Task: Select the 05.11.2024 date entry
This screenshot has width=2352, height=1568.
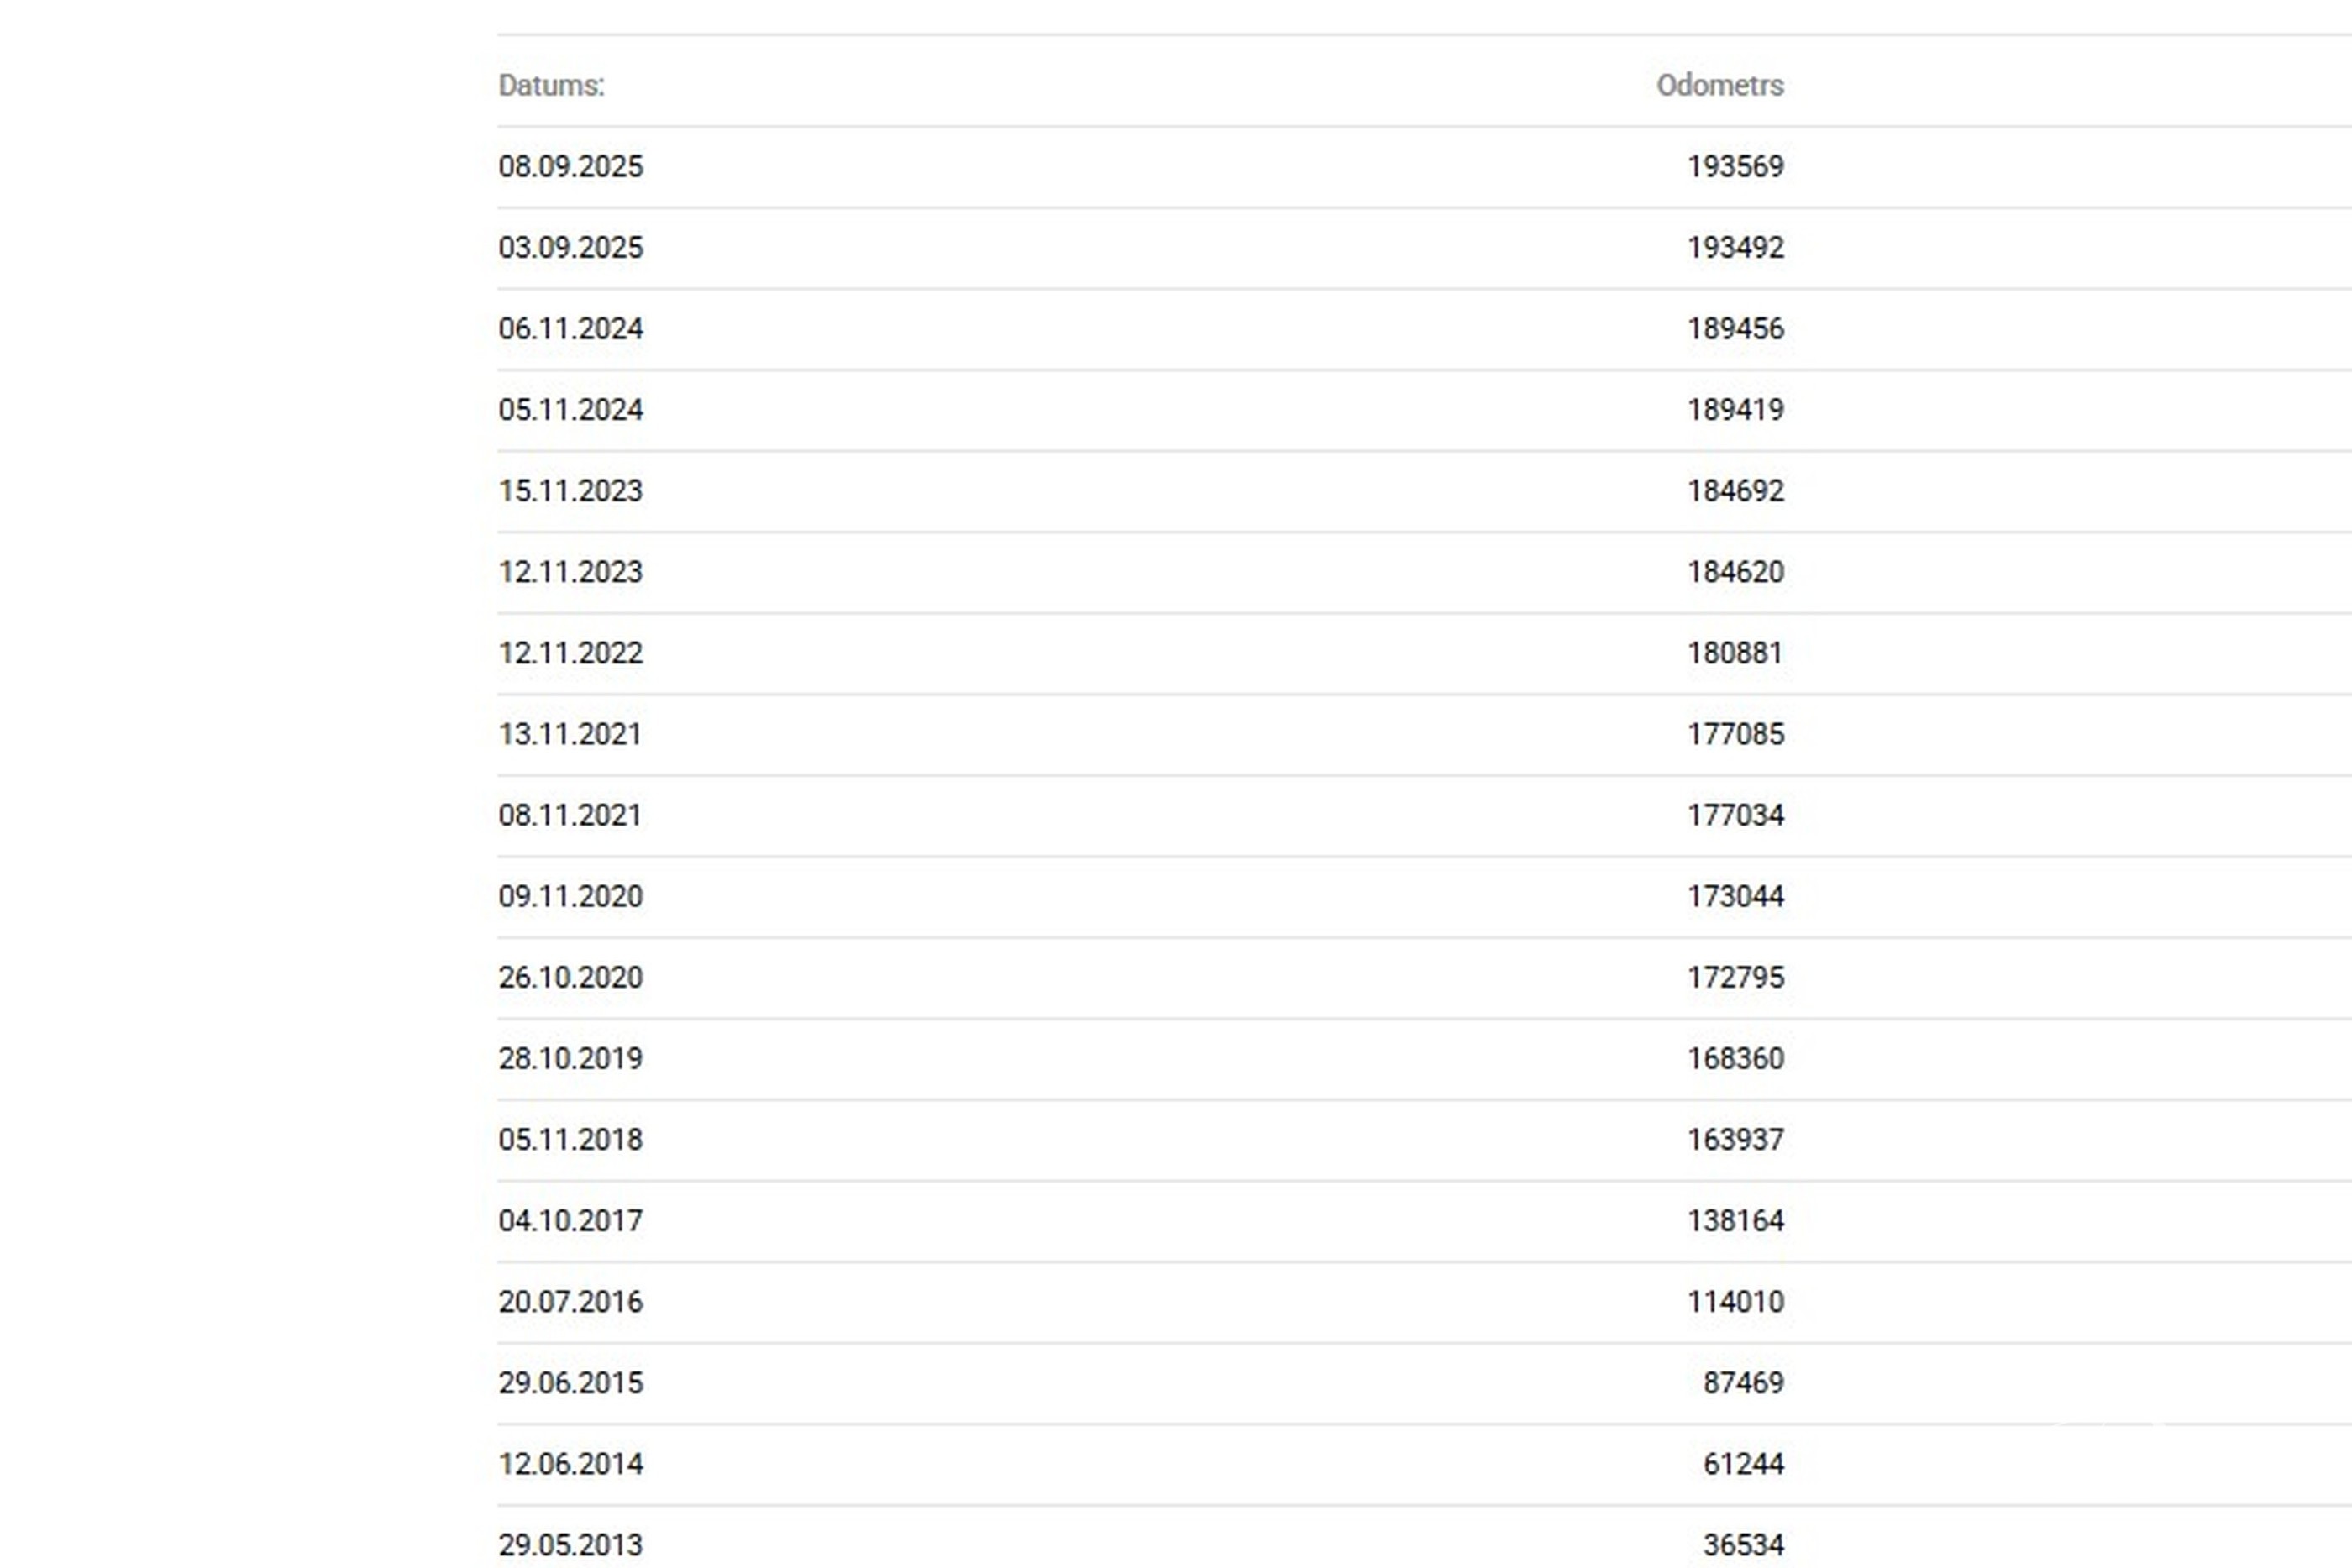Action: [x=570, y=410]
